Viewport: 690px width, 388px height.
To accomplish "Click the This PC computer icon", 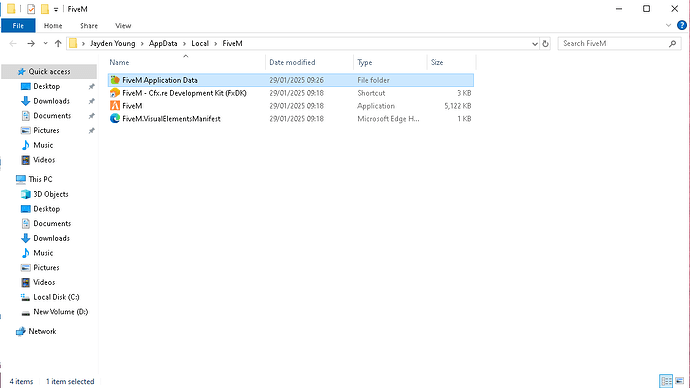I will (20, 179).
